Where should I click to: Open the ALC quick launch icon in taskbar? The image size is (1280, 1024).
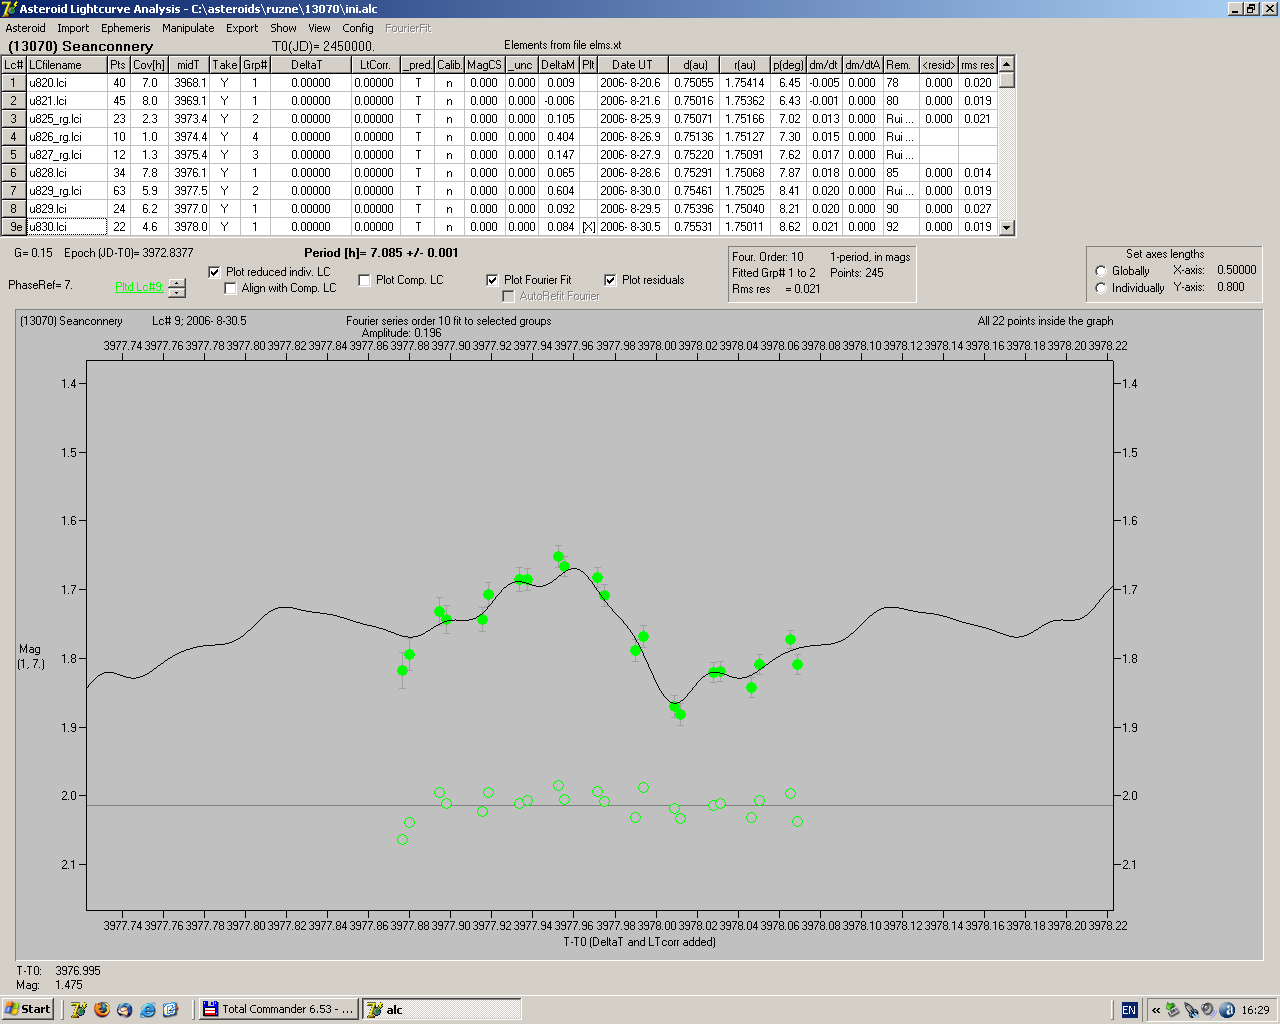click(79, 1009)
